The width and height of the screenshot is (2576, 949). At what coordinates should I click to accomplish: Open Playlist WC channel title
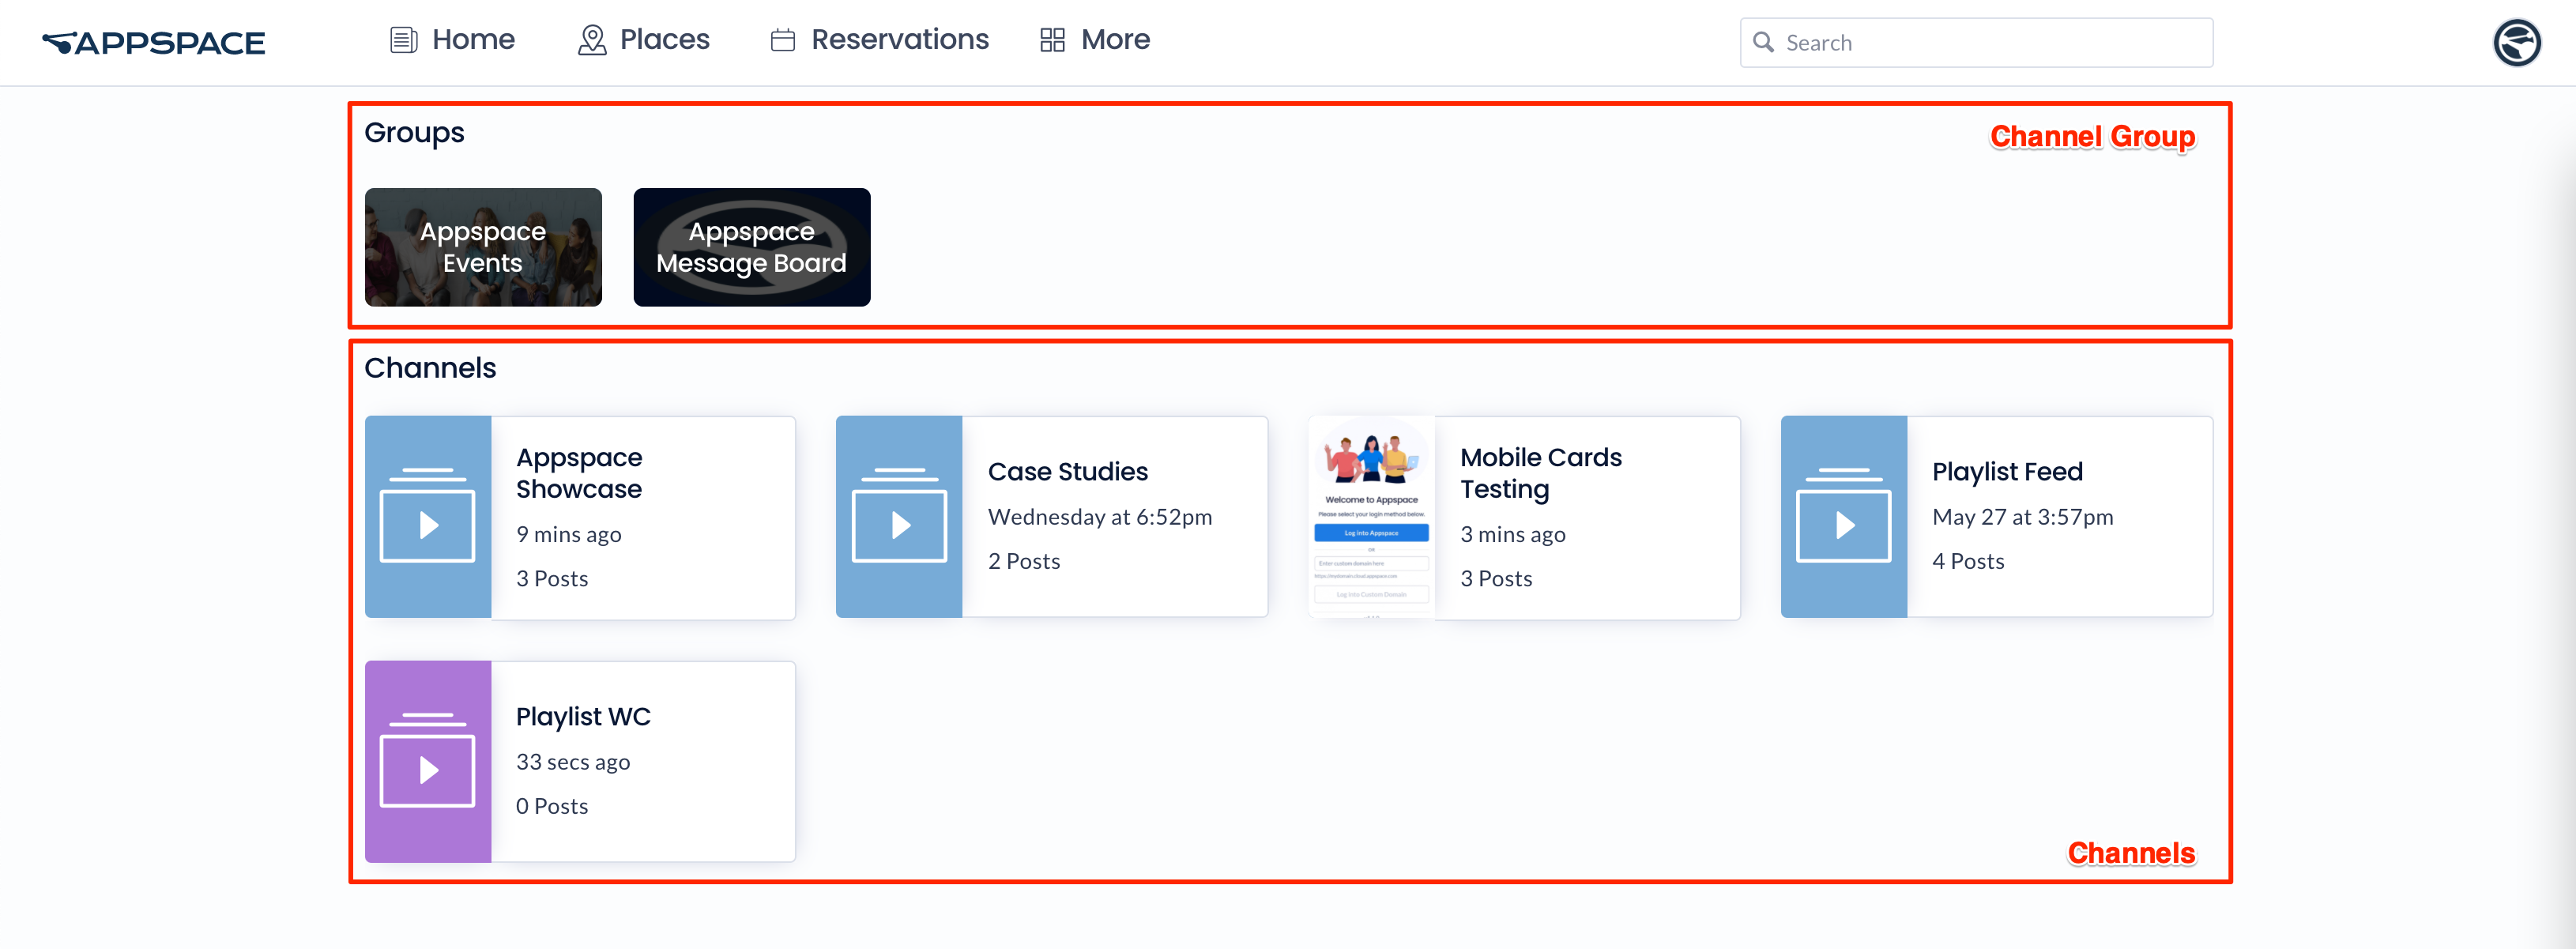point(583,716)
